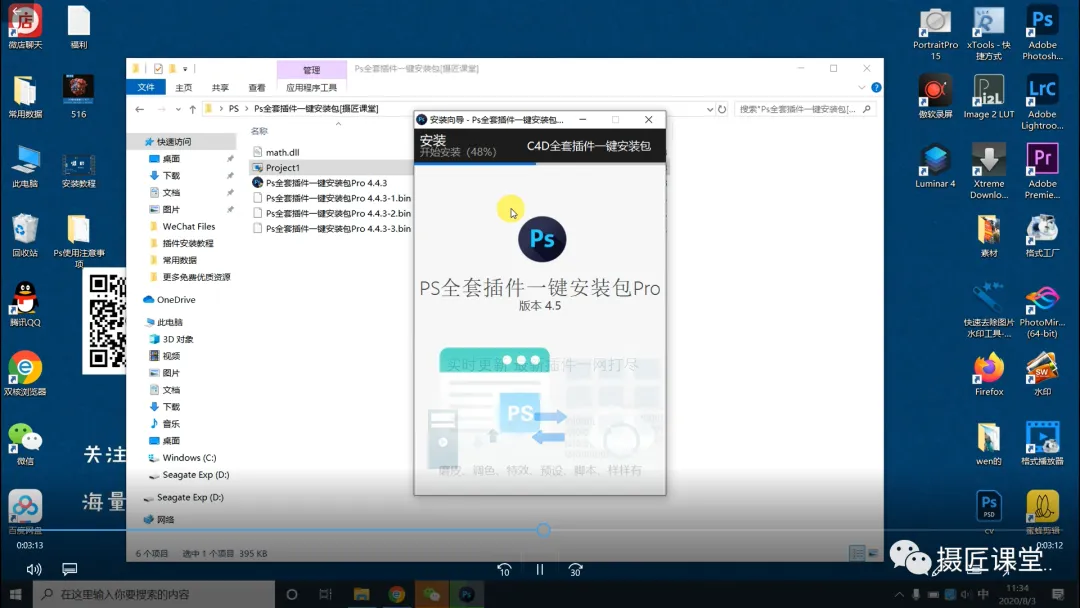Screen dimensions: 1080x608
Task: Click the Explorer back arrow button
Action: (140, 109)
